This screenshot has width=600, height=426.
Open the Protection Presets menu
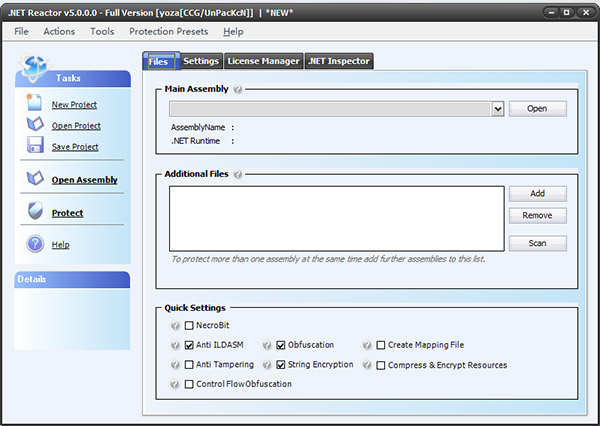(x=169, y=31)
